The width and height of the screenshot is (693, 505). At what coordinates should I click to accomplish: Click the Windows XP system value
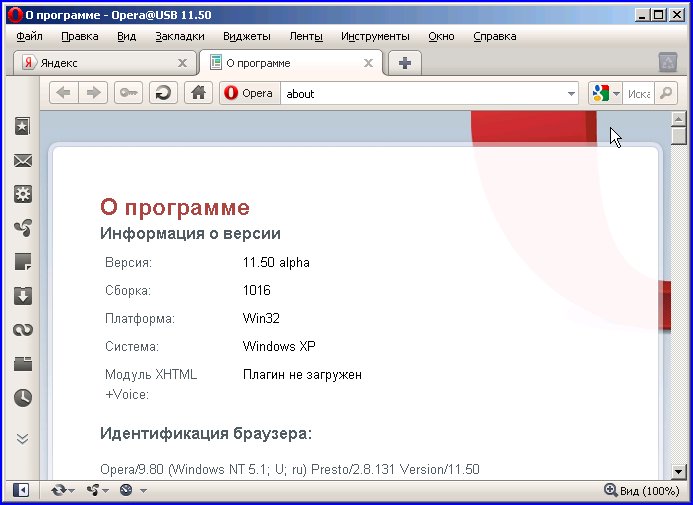(279, 346)
